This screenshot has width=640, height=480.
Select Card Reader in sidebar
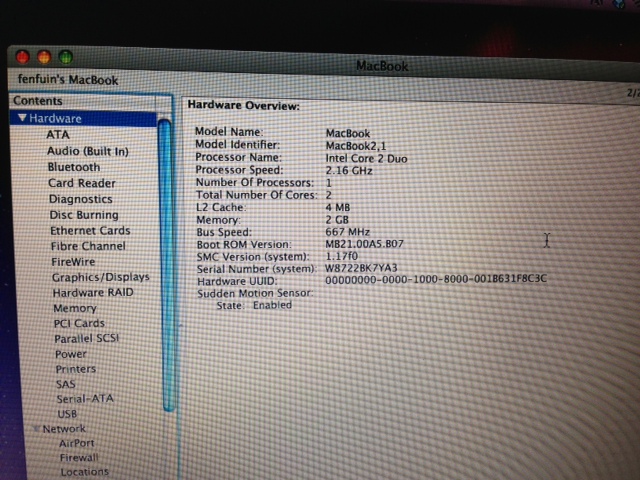tap(82, 183)
